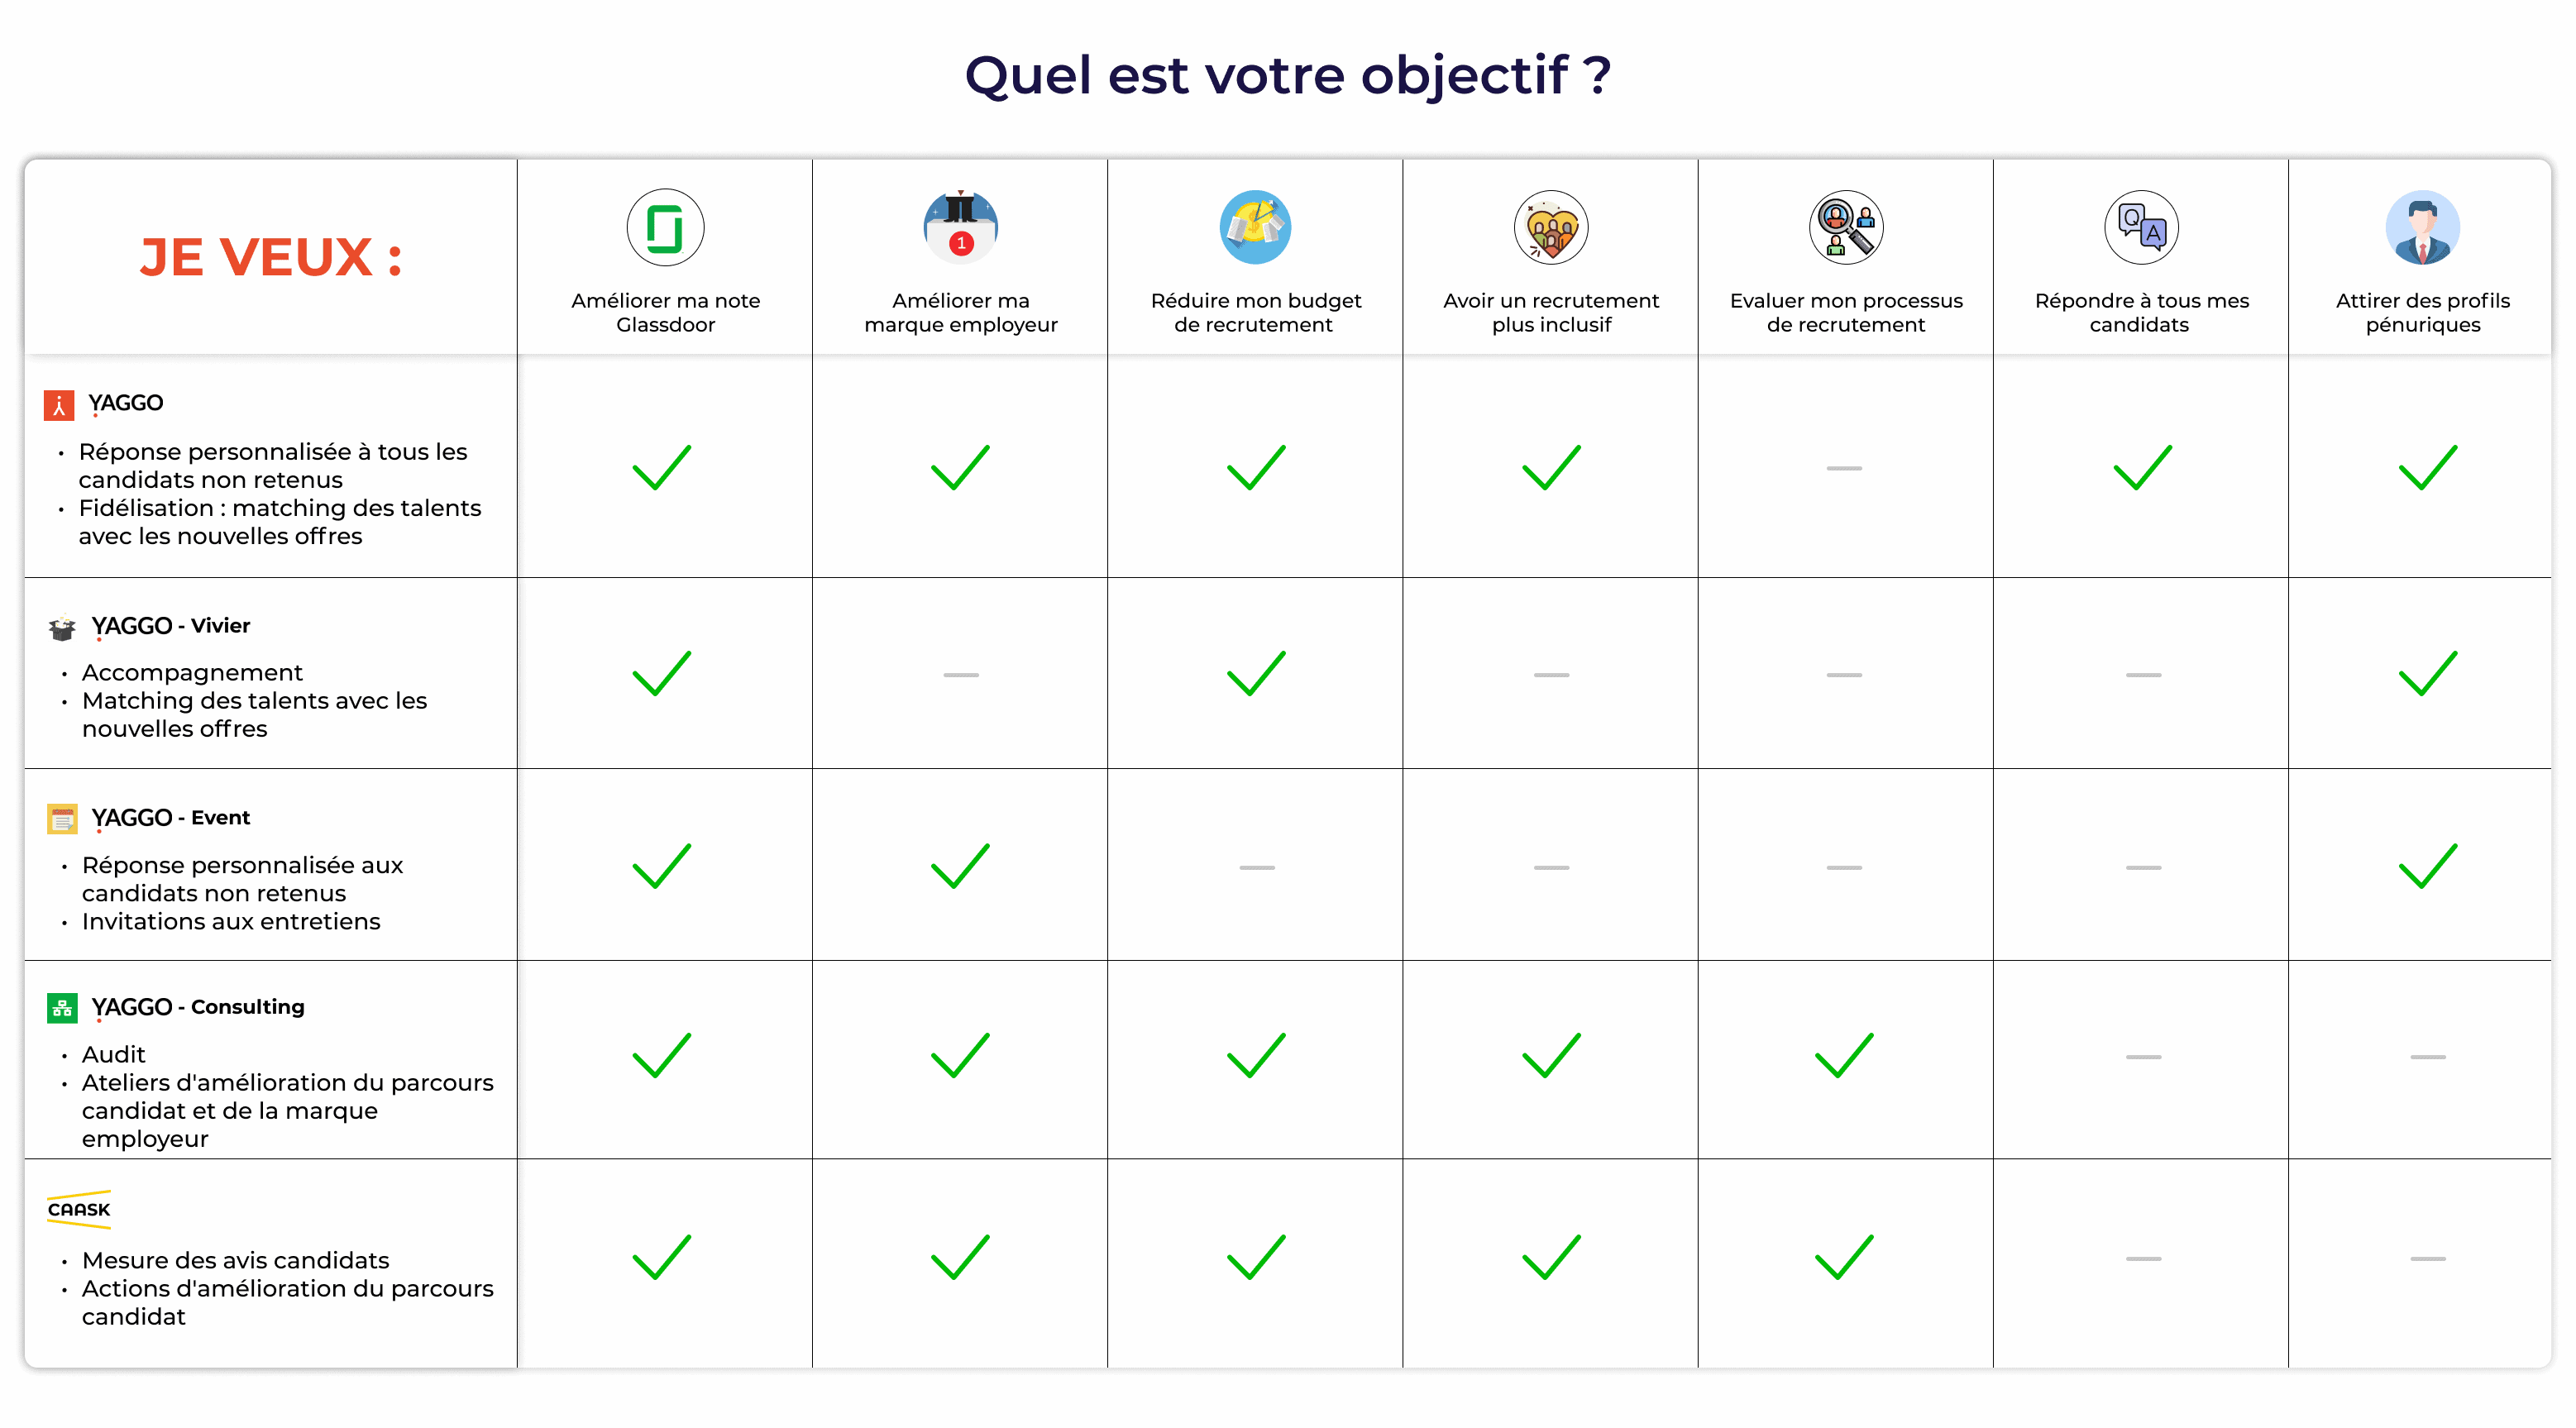Click the YAGGO Vivier box icon
2576x1428 pixels.
(62, 627)
